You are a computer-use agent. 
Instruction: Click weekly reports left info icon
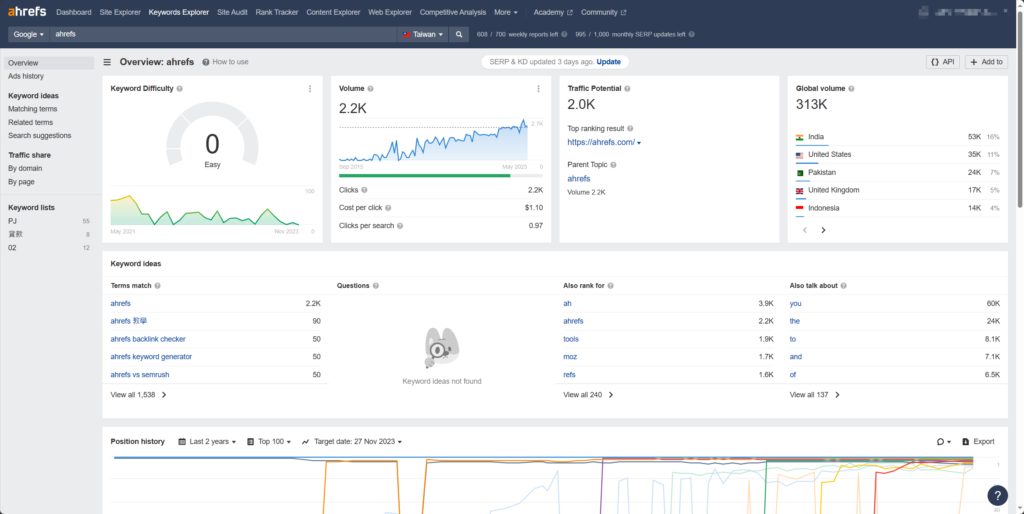pyautogui.click(x=564, y=35)
